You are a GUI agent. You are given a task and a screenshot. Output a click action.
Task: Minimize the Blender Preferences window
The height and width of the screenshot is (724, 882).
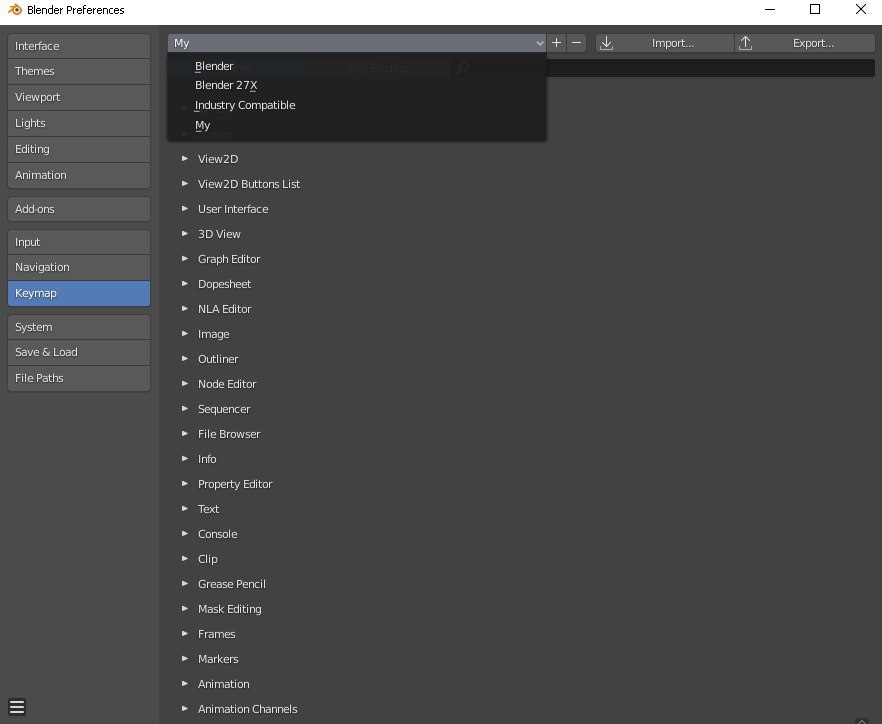coord(770,9)
